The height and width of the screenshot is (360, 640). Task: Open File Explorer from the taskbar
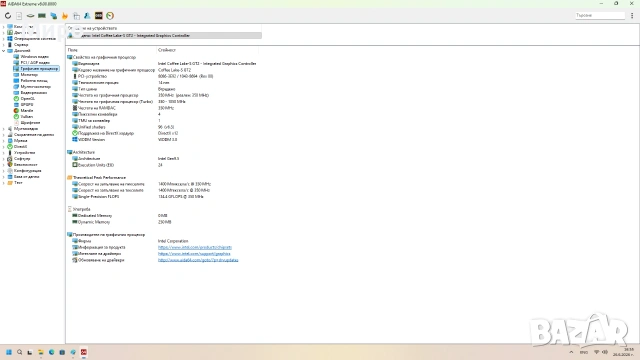coord(41,352)
